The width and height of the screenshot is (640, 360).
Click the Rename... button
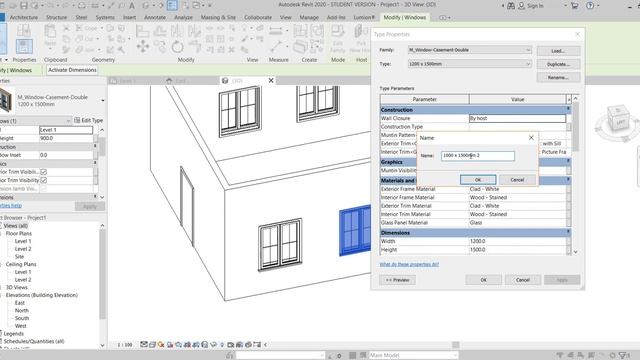(x=558, y=77)
